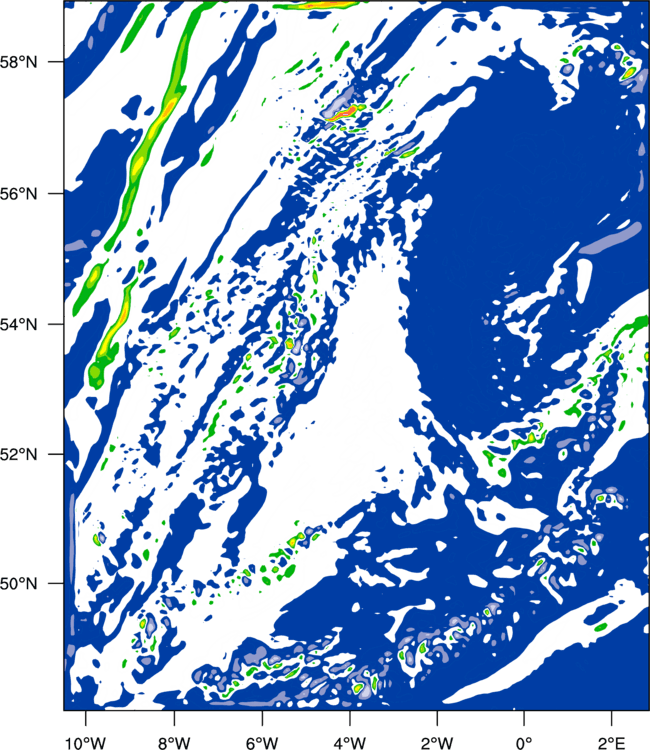Click the 8°W longitude label
Viewport: 650px width, 750px height.
click(174, 743)
